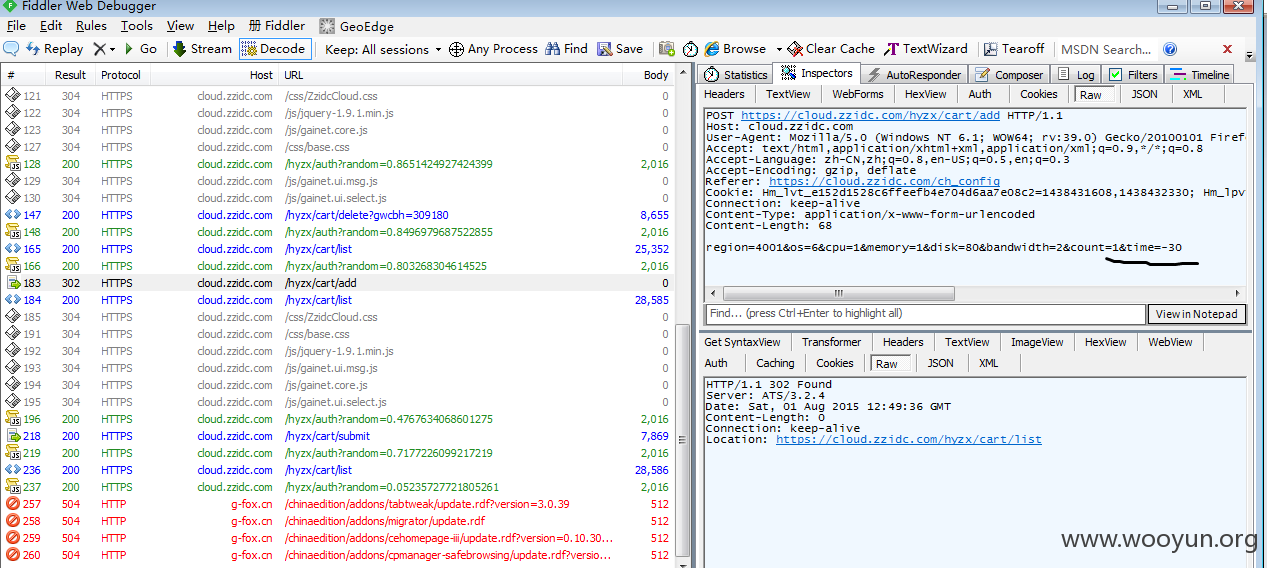
Task: Select the response ImageView tab
Action: 1037,342
